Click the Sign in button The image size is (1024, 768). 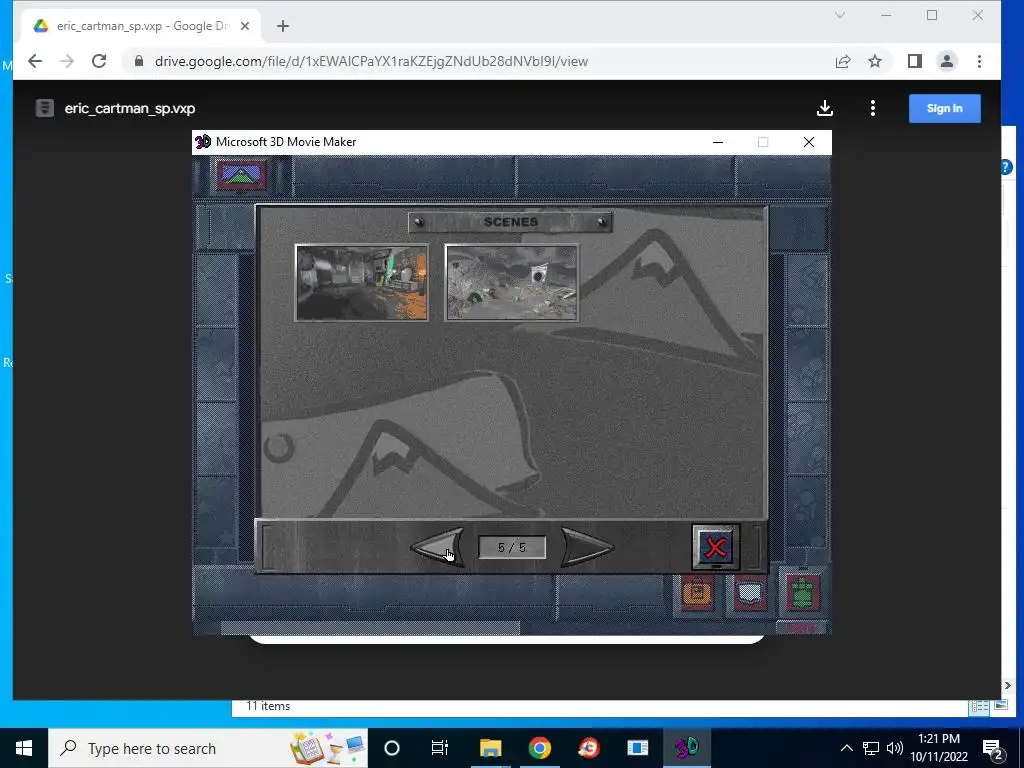[944, 108]
